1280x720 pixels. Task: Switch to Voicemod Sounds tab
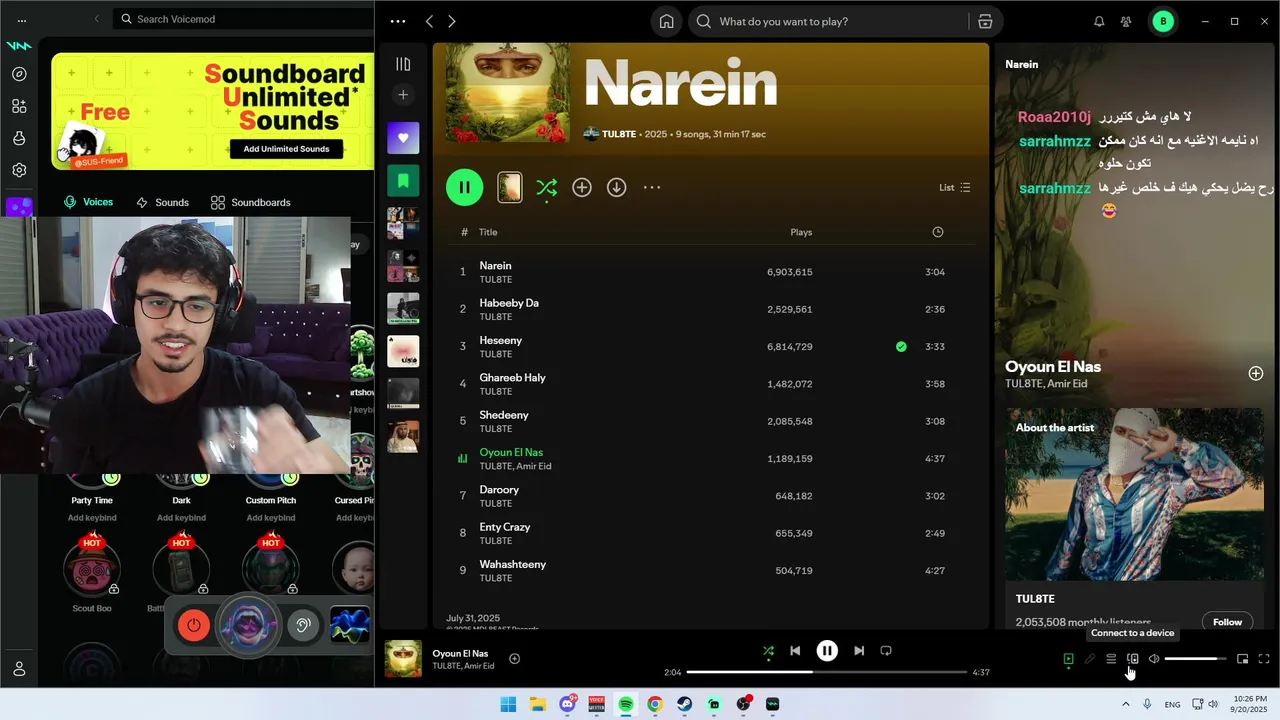pyautogui.click(x=162, y=202)
